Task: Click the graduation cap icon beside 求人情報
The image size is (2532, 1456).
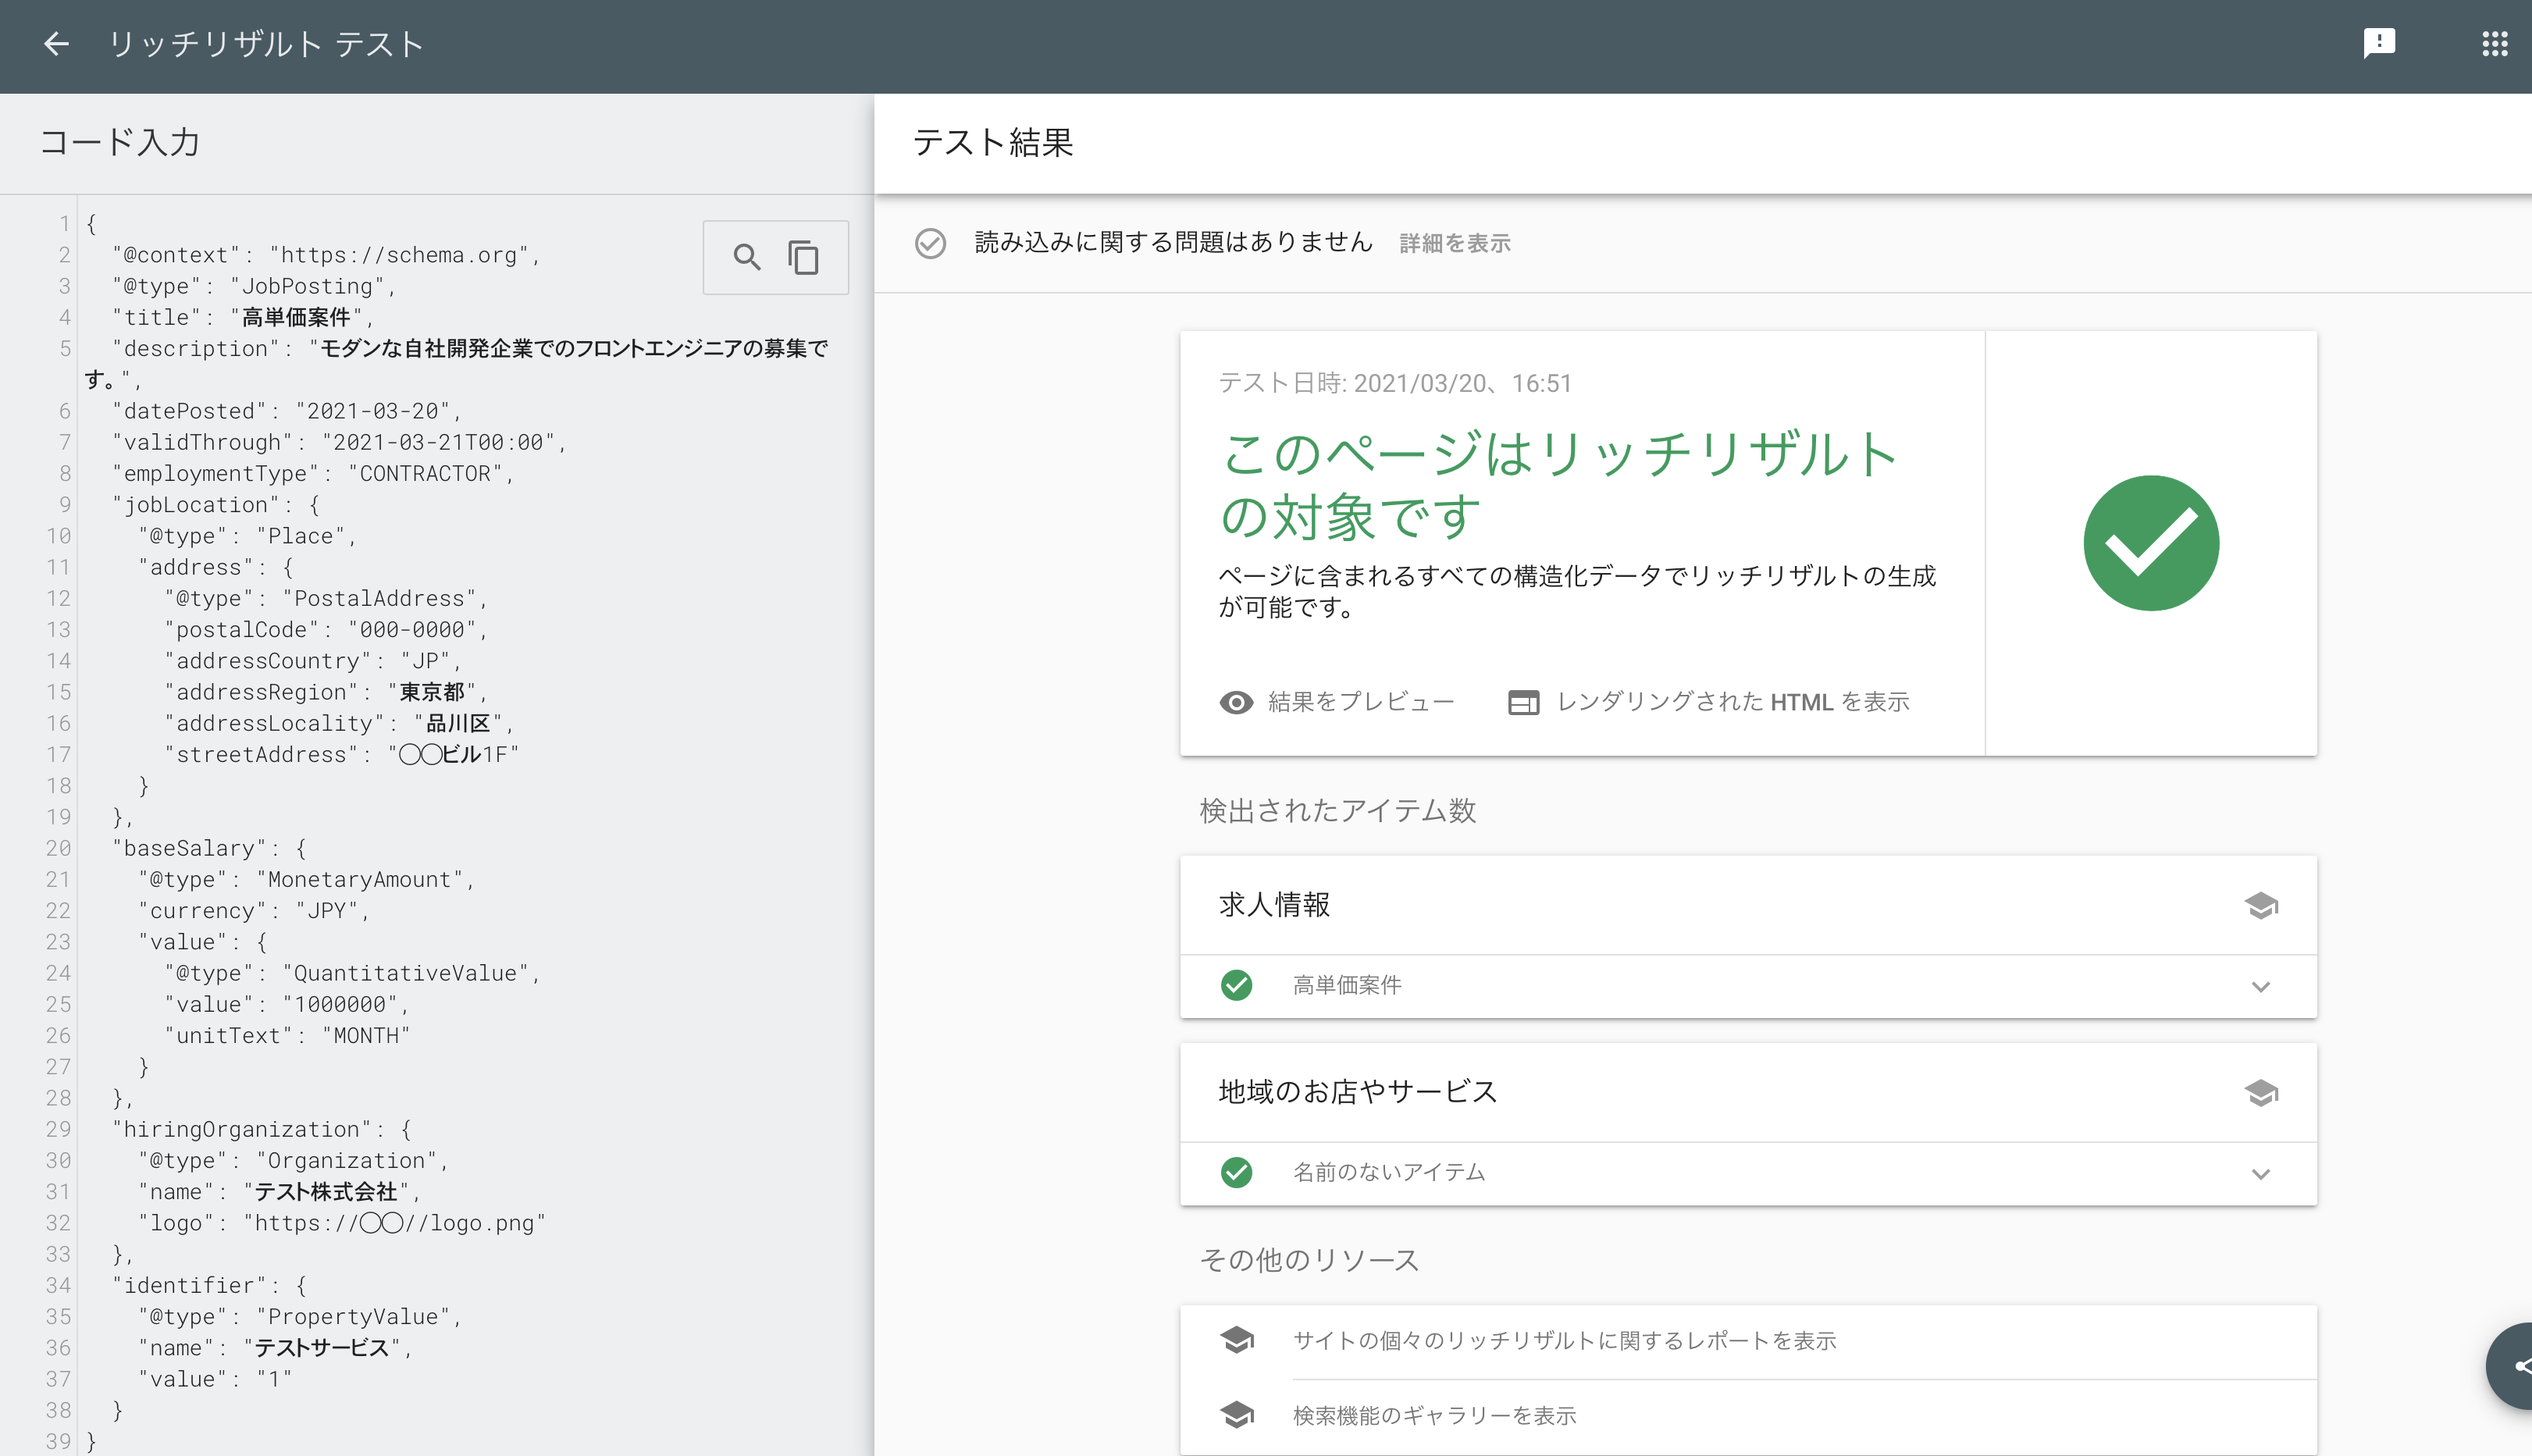Action: [x=2262, y=906]
